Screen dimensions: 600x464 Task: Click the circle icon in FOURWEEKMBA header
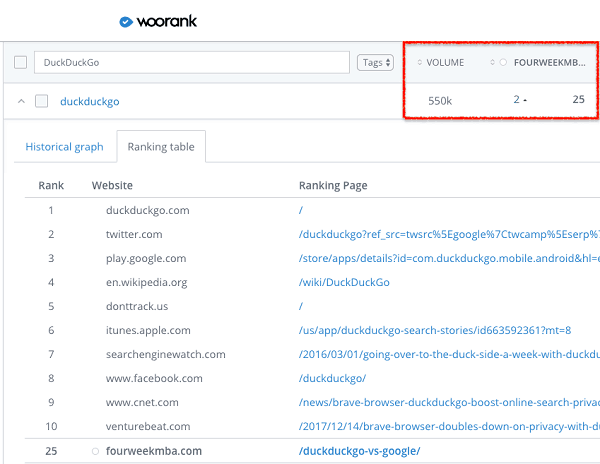coord(503,63)
